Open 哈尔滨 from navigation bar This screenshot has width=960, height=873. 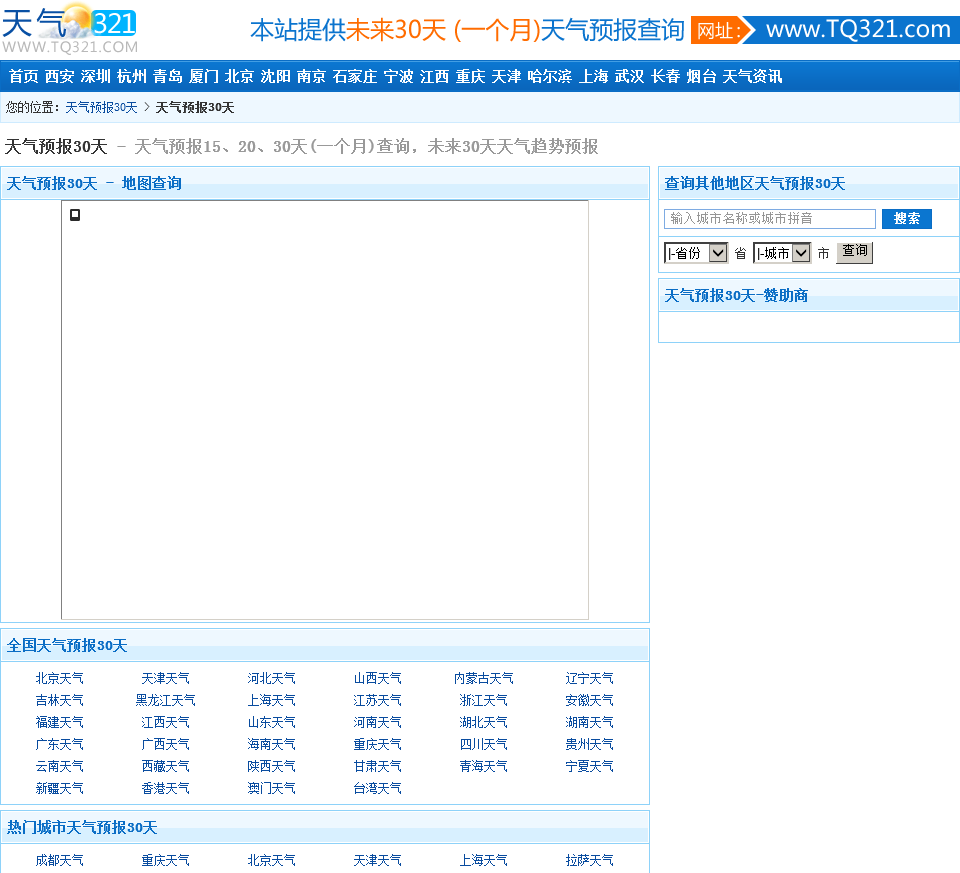pos(550,77)
